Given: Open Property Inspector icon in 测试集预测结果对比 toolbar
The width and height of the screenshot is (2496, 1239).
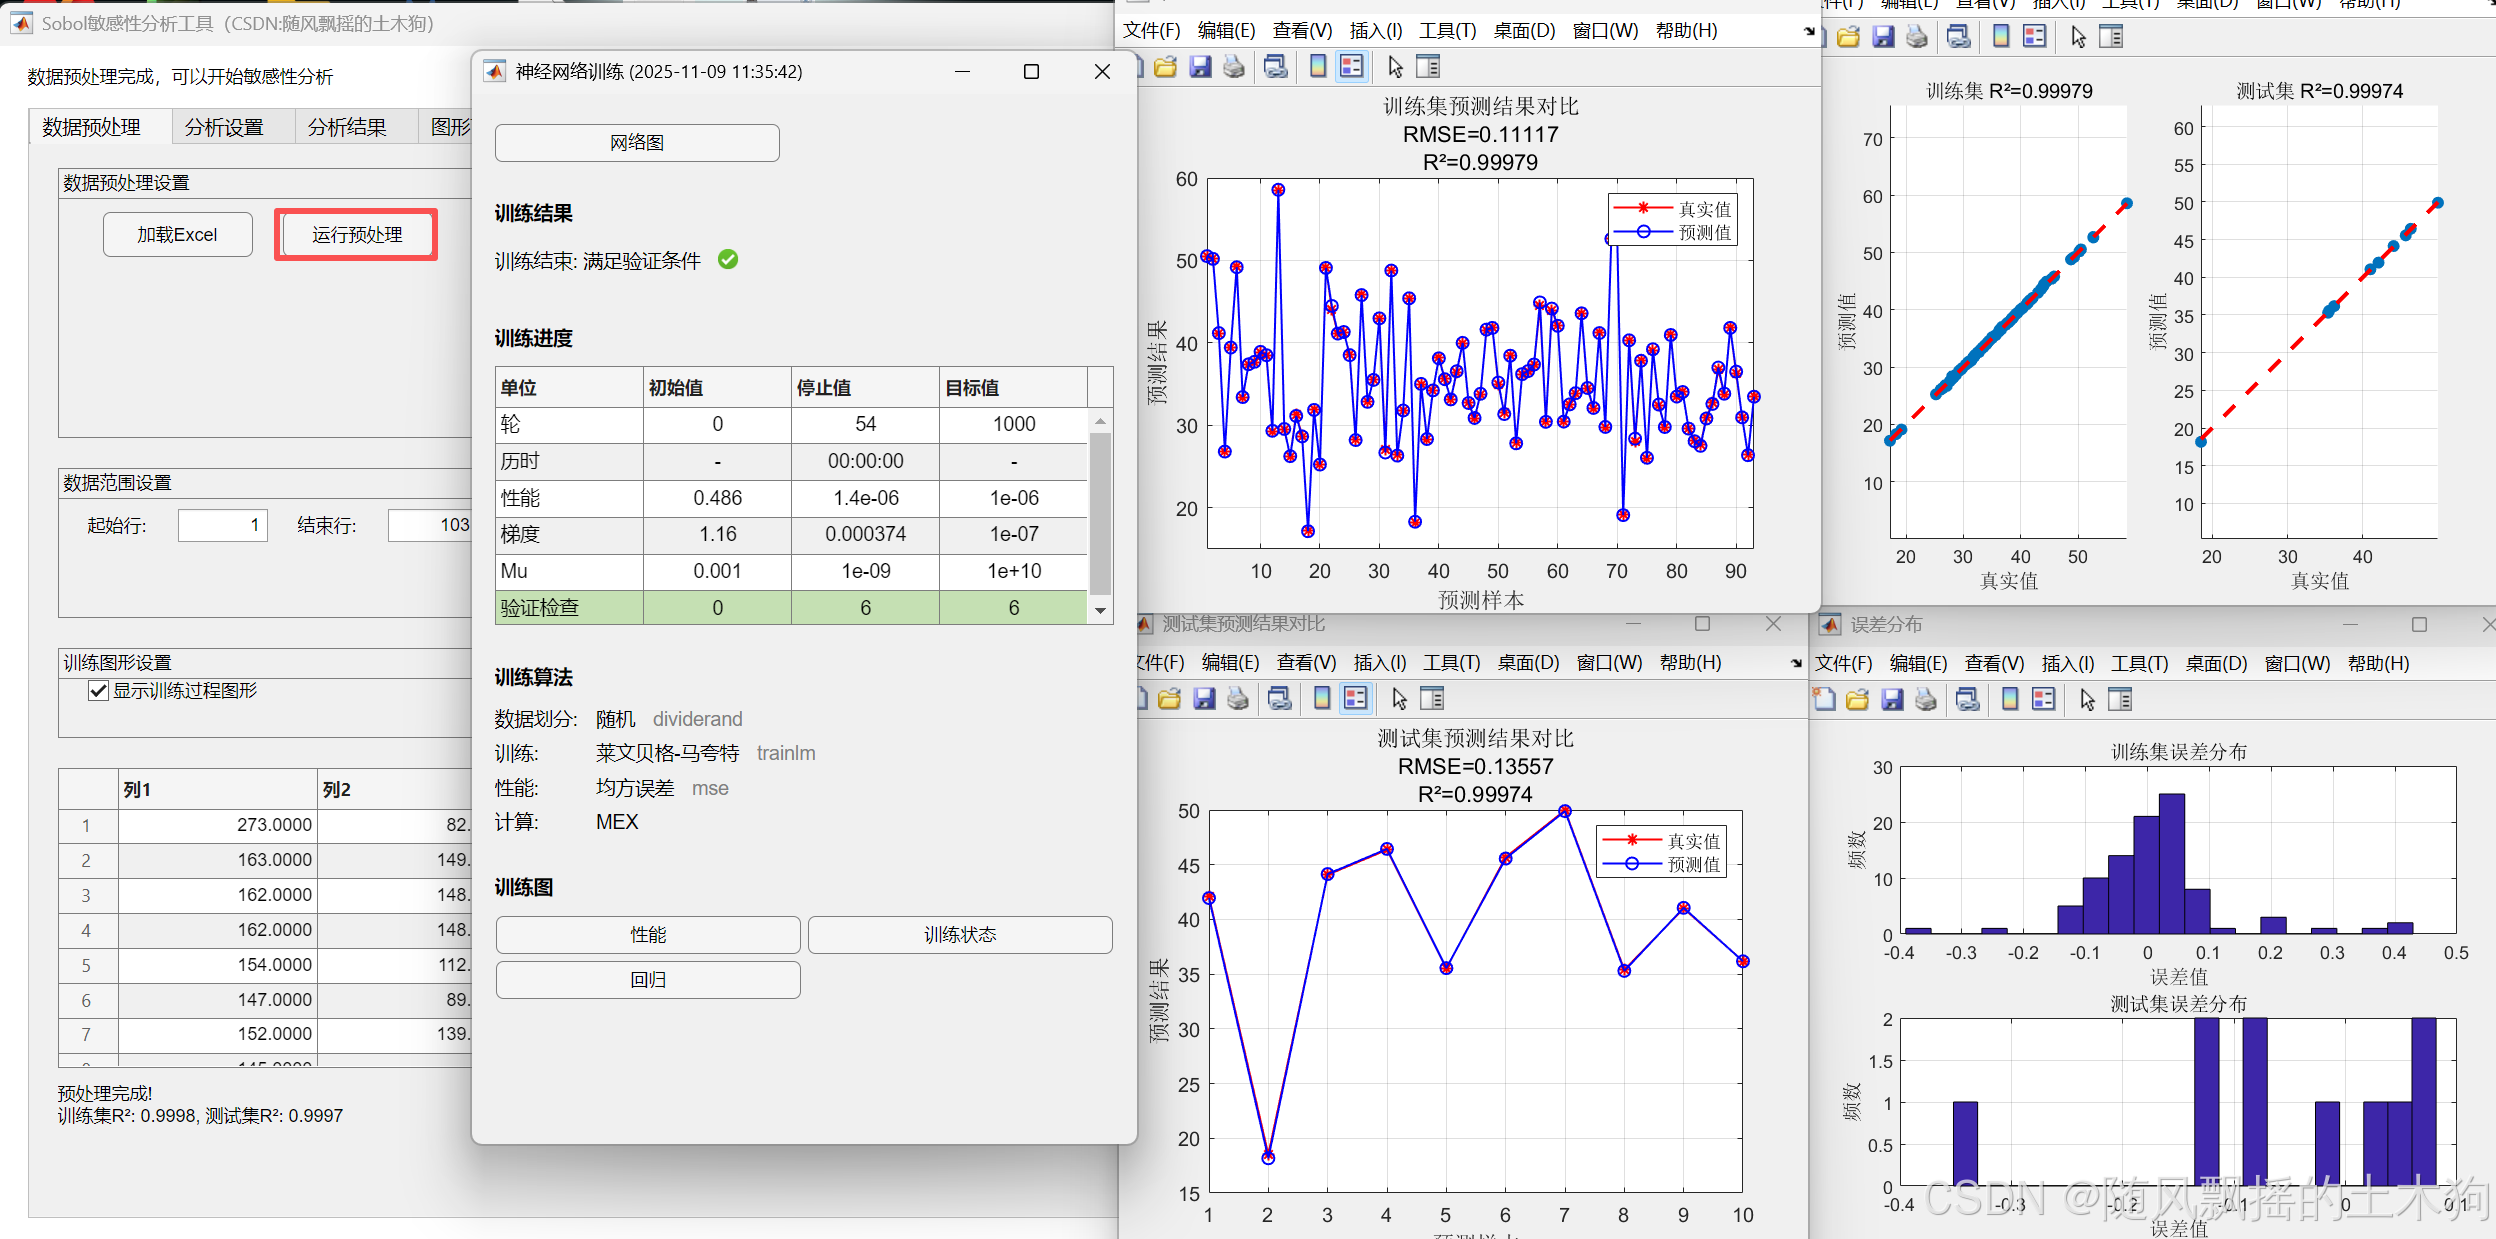Looking at the screenshot, I should pyautogui.click(x=1432, y=698).
